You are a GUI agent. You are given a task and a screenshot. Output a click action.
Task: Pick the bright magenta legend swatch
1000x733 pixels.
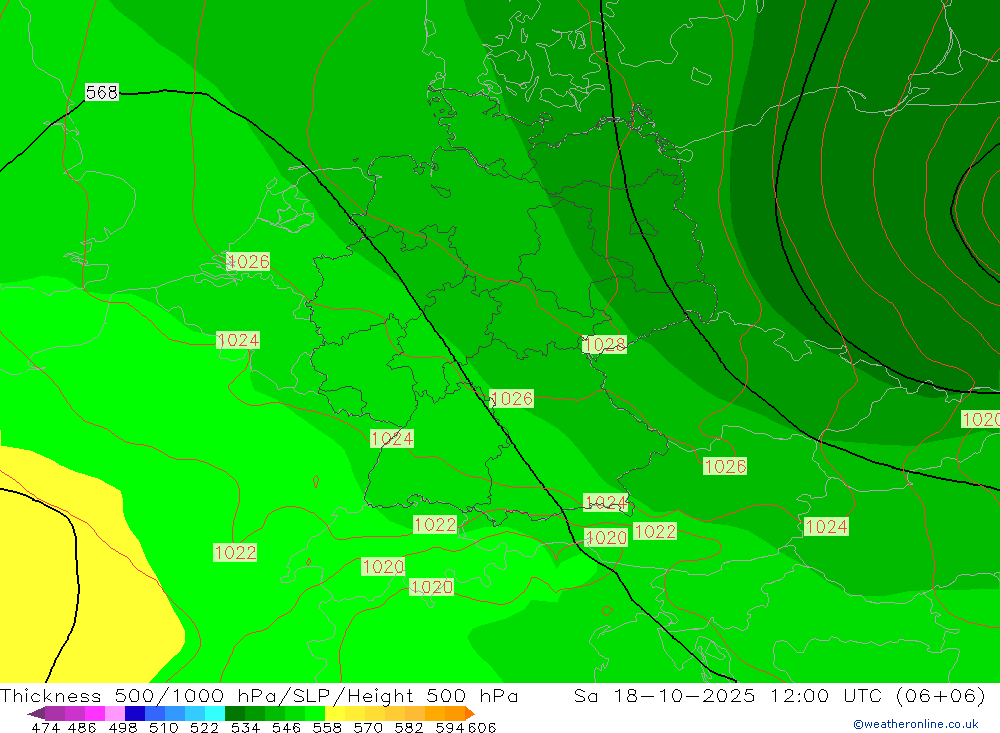pyautogui.click(x=94, y=713)
